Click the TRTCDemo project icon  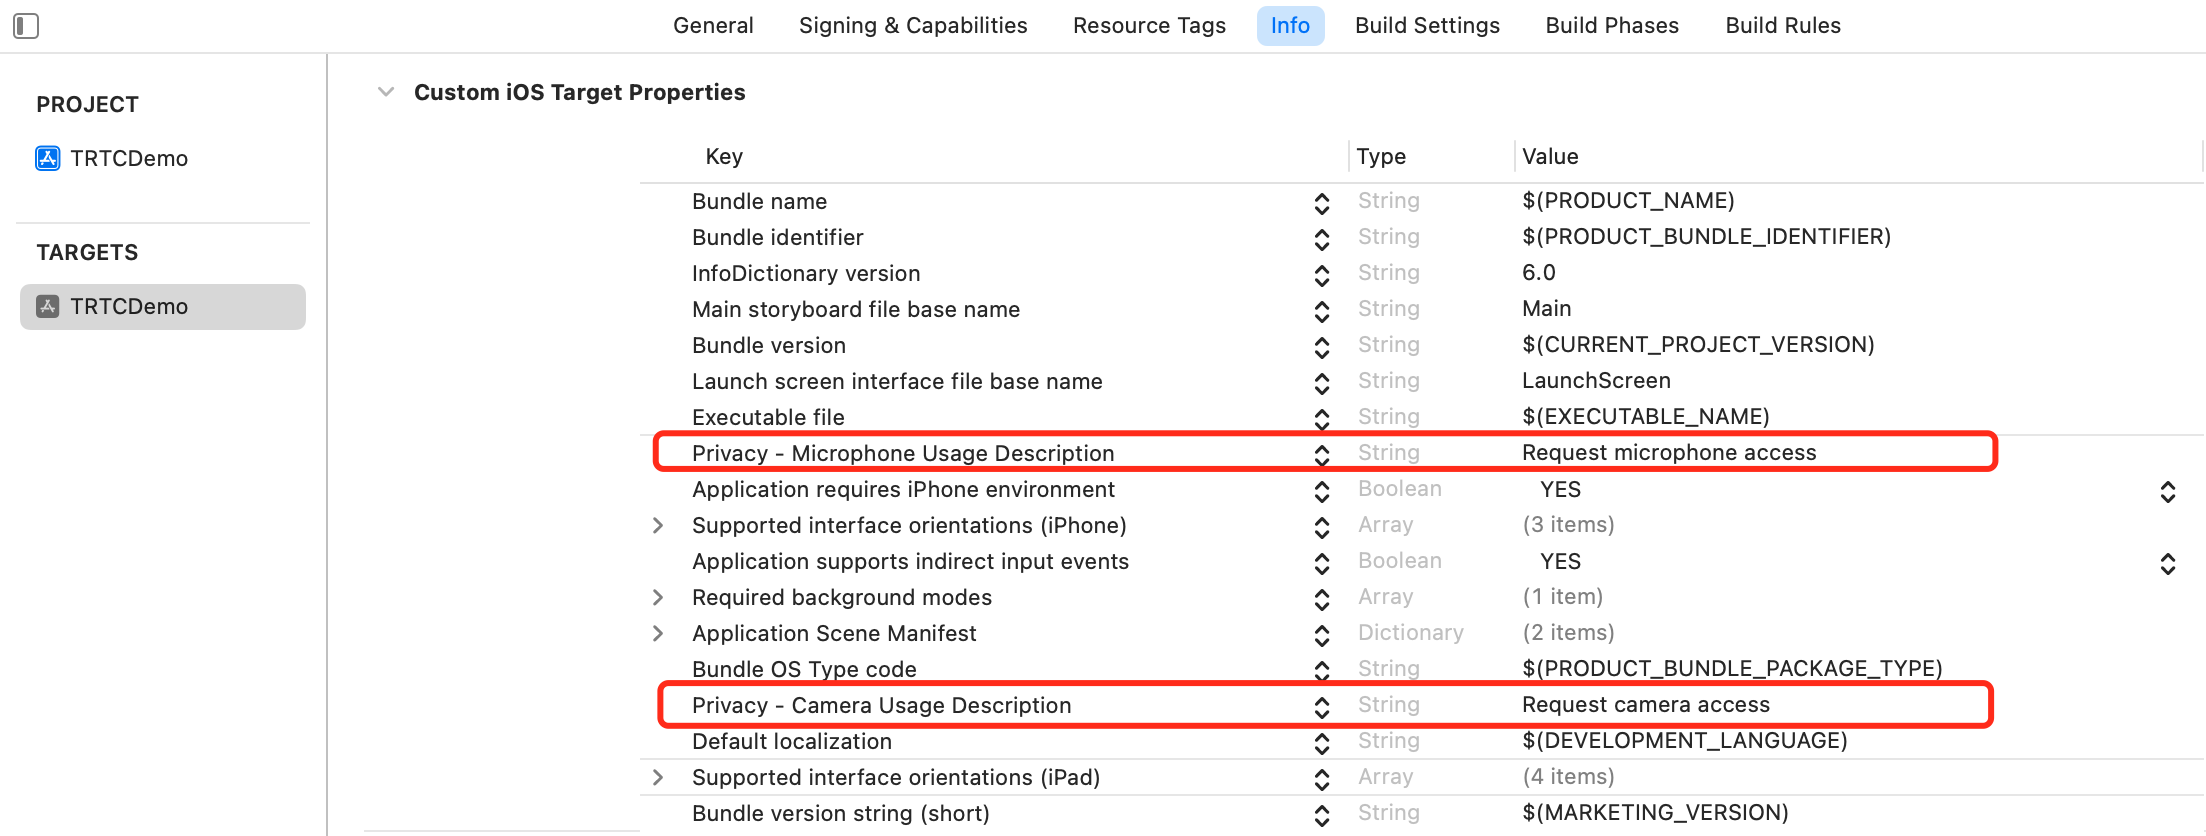click(x=48, y=158)
